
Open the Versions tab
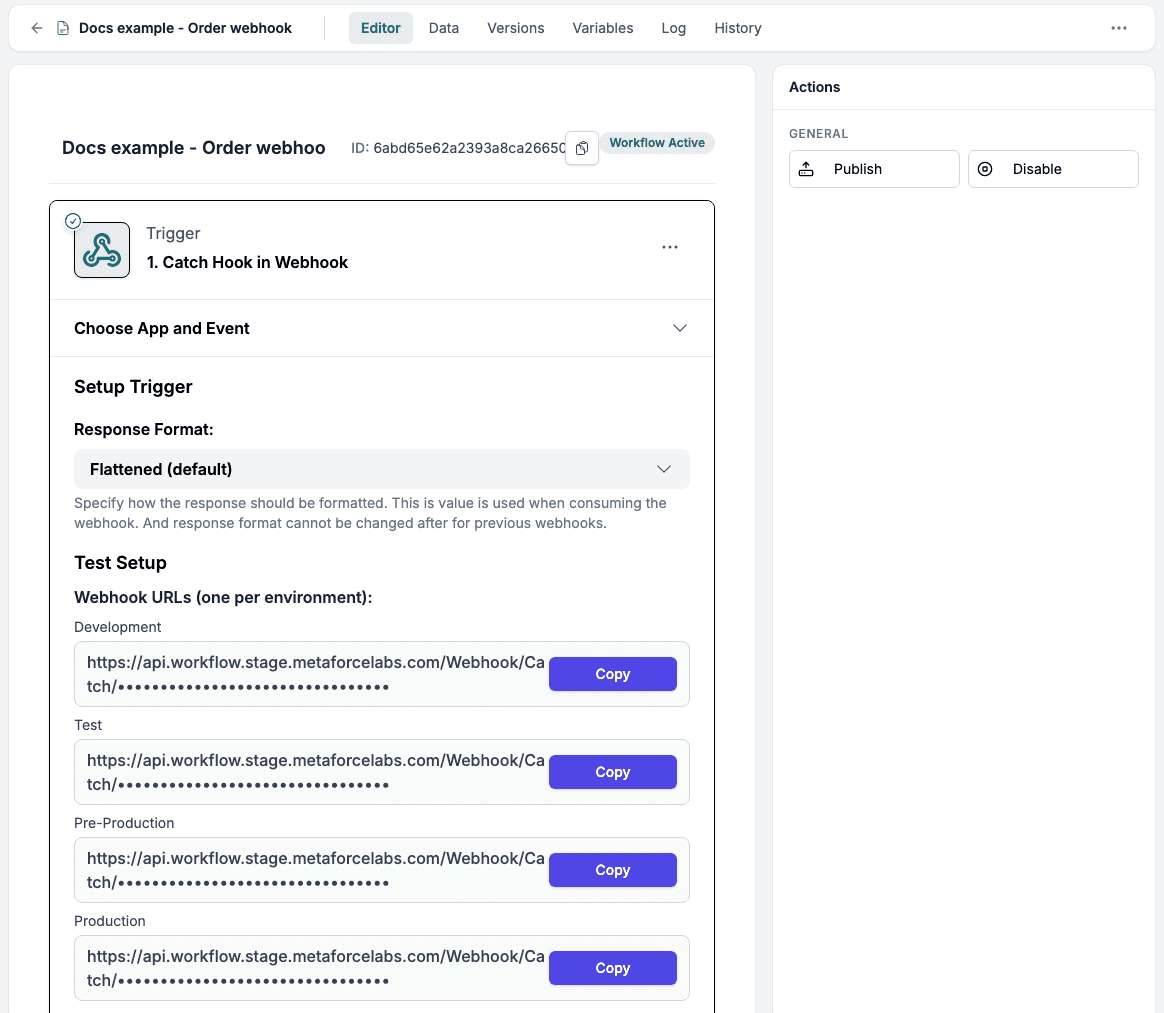[516, 28]
